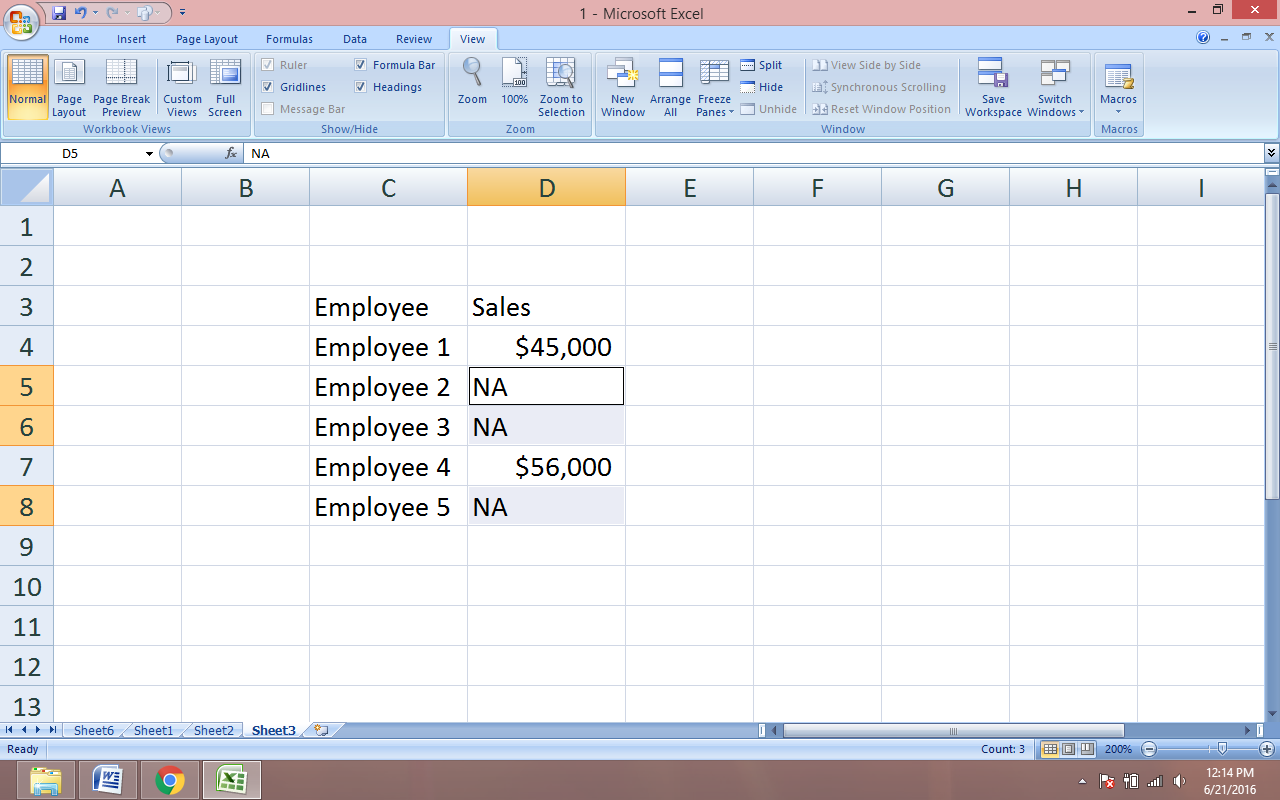Click status bar Page Break Preview button

click(1086, 749)
